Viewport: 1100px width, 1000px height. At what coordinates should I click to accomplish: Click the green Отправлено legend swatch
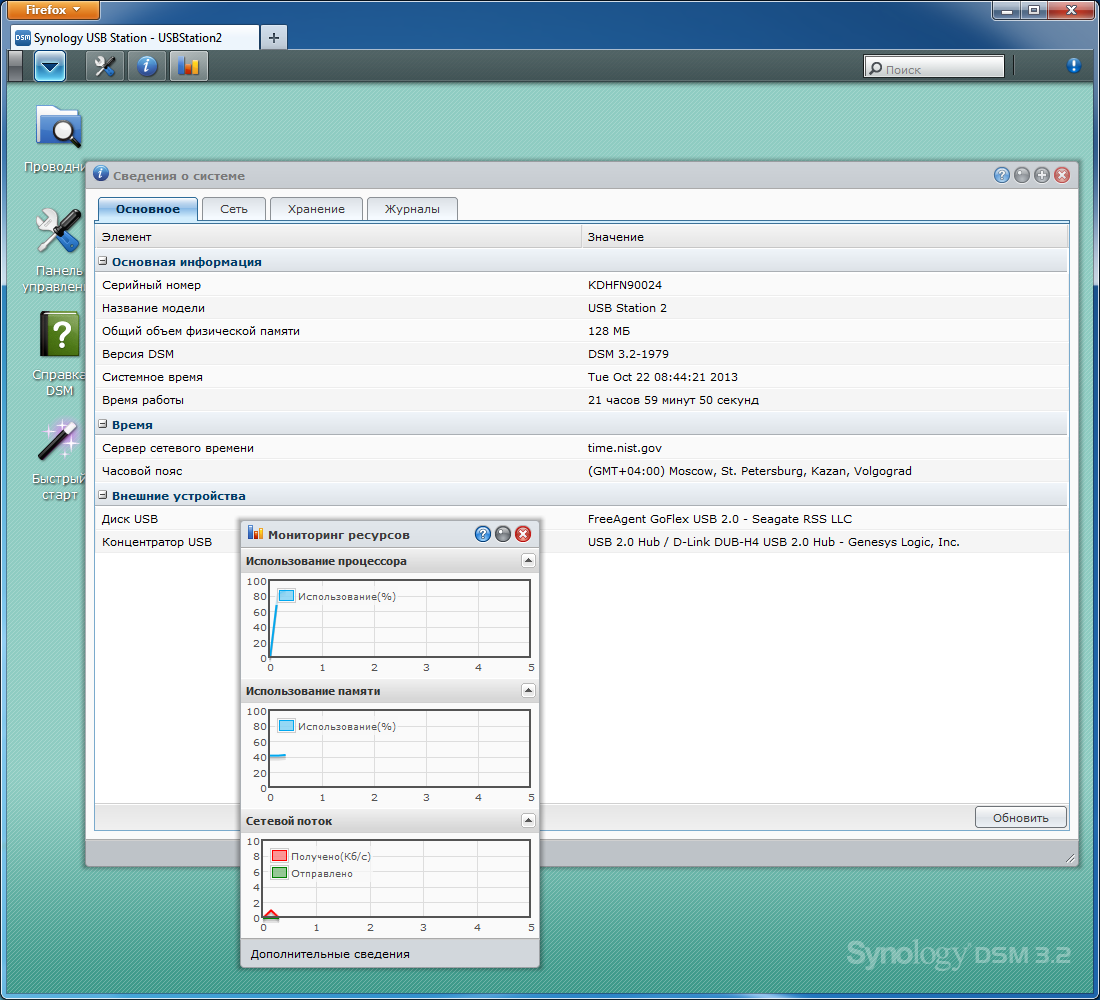[x=279, y=873]
